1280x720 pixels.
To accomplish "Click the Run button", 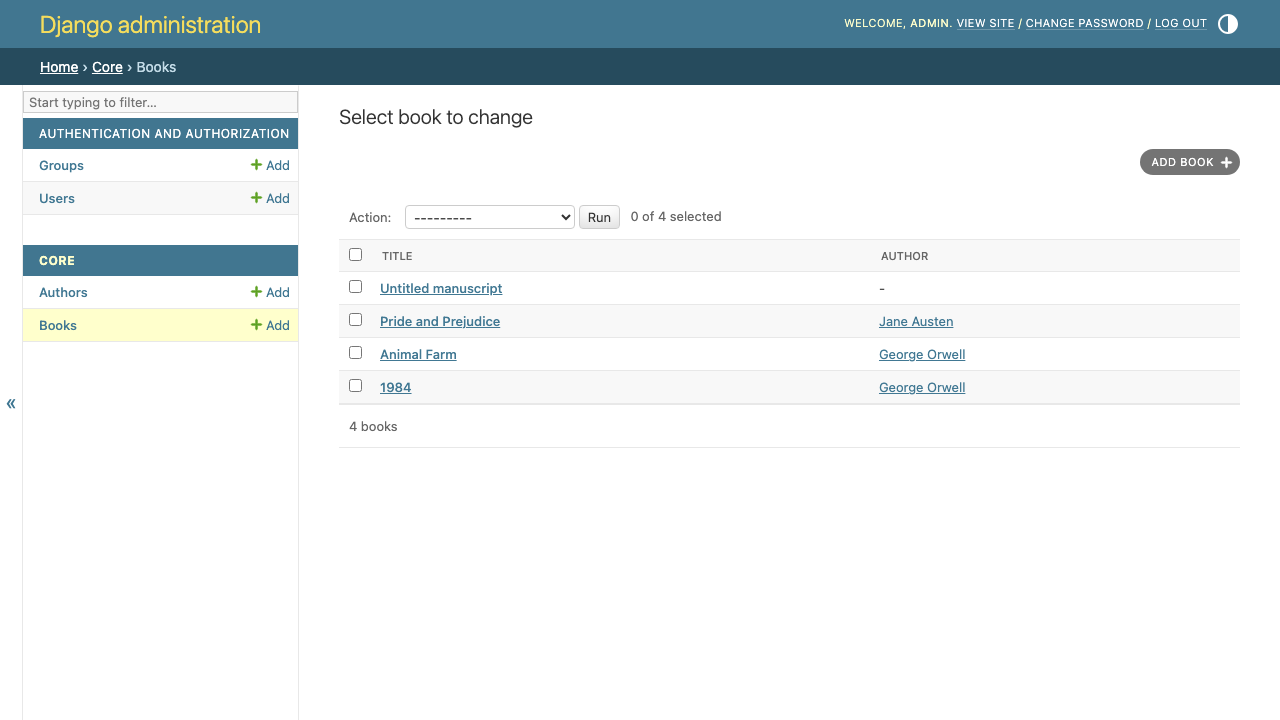I will [x=599, y=217].
